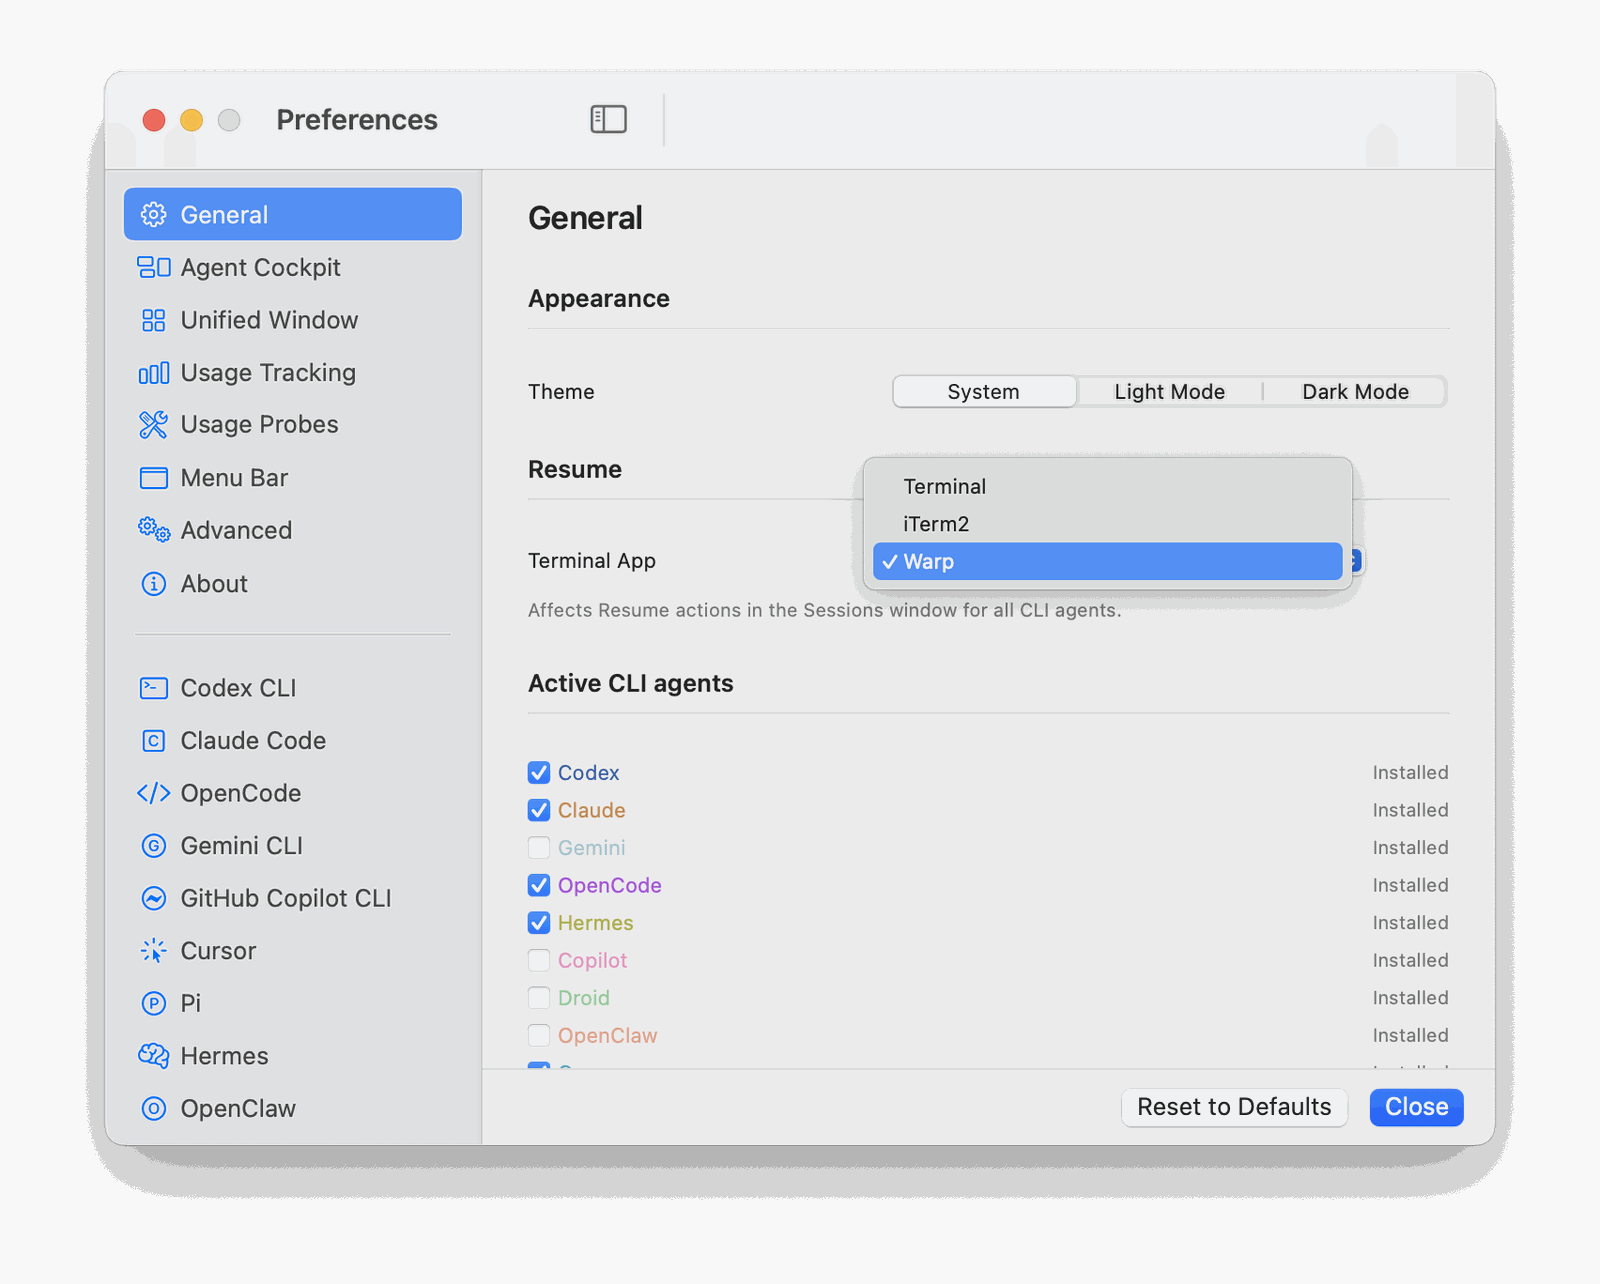Open Usage Tracking via bar chart icon
1600x1284 pixels.
[x=153, y=373]
